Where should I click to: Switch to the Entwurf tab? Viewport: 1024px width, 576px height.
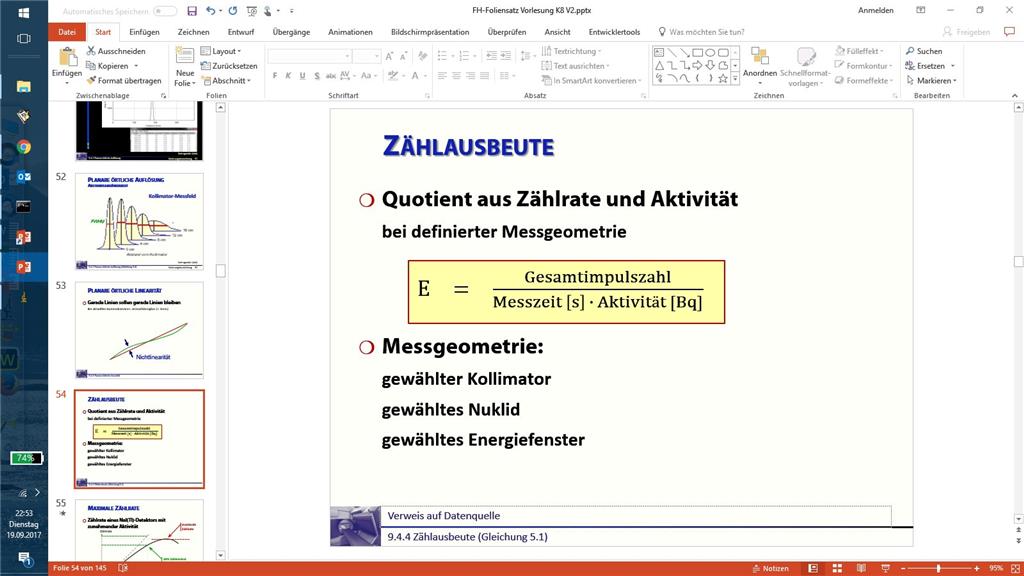pyautogui.click(x=241, y=31)
